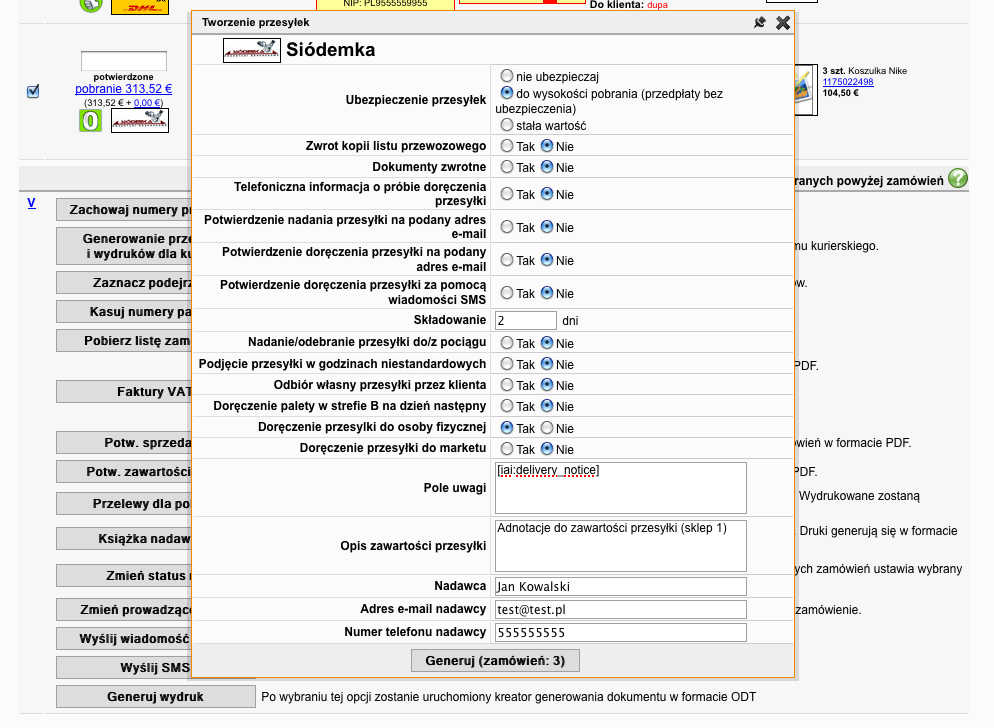This screenshot has width=994, height=728.
Task: Click the DHL courier logo
Action: [x=140, y=6]
